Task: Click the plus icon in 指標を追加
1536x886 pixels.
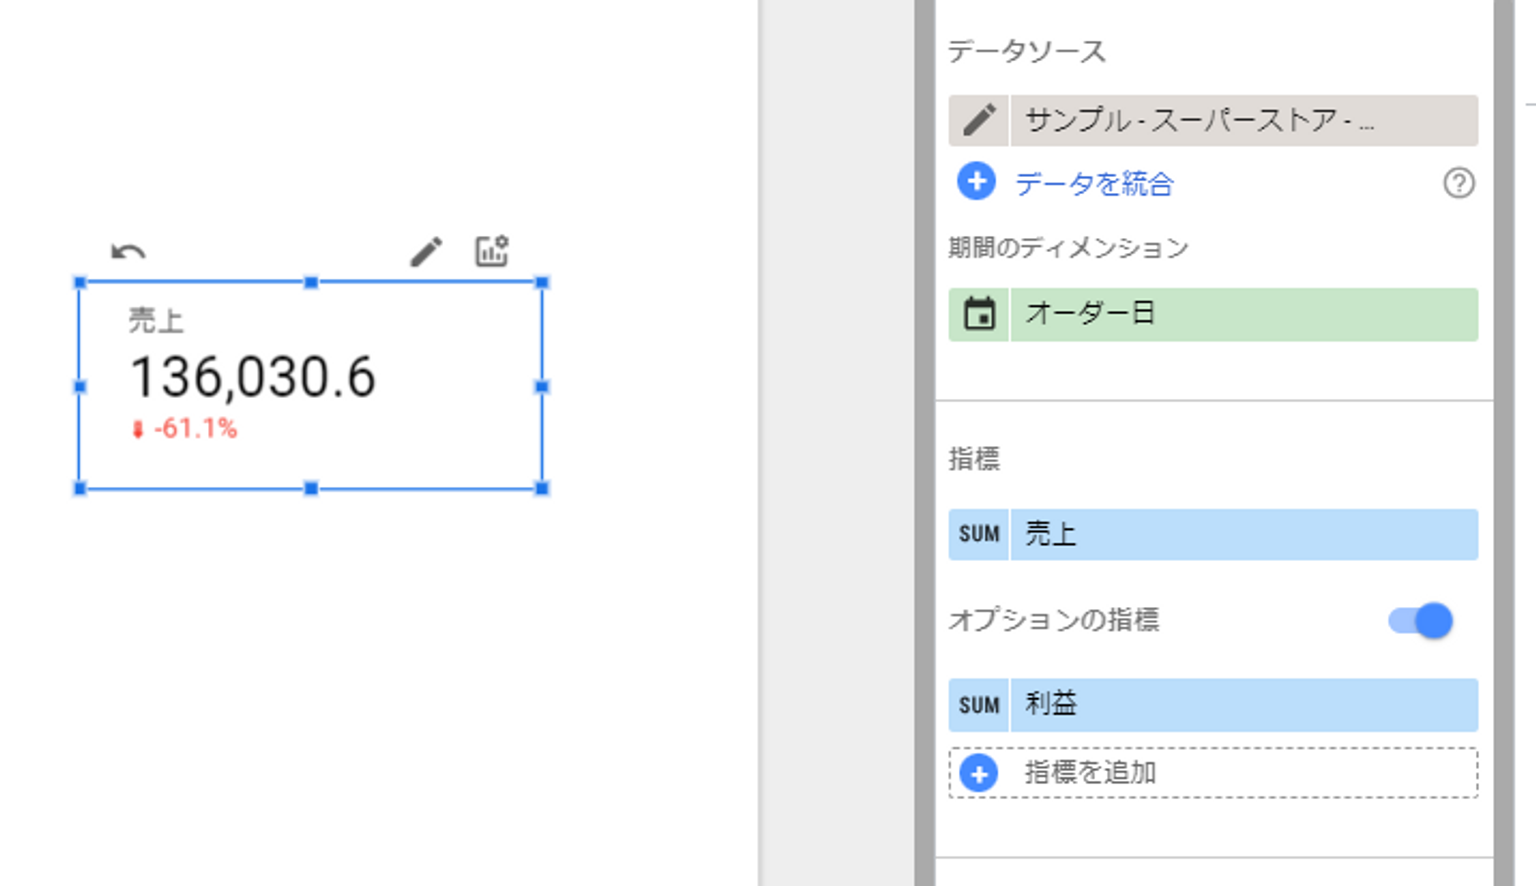Action: point(978,773)
